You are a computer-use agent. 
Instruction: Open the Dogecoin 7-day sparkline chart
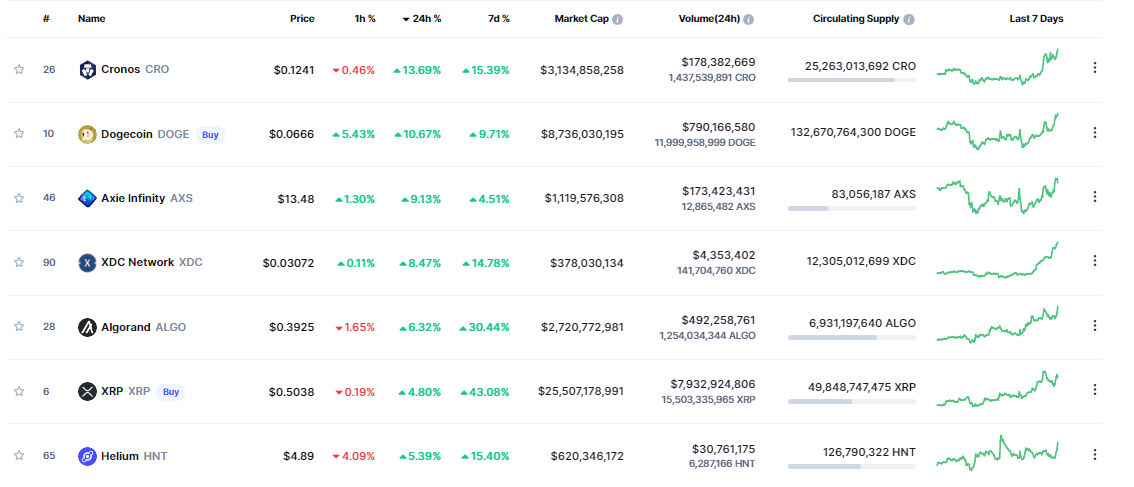click(997, 132)
